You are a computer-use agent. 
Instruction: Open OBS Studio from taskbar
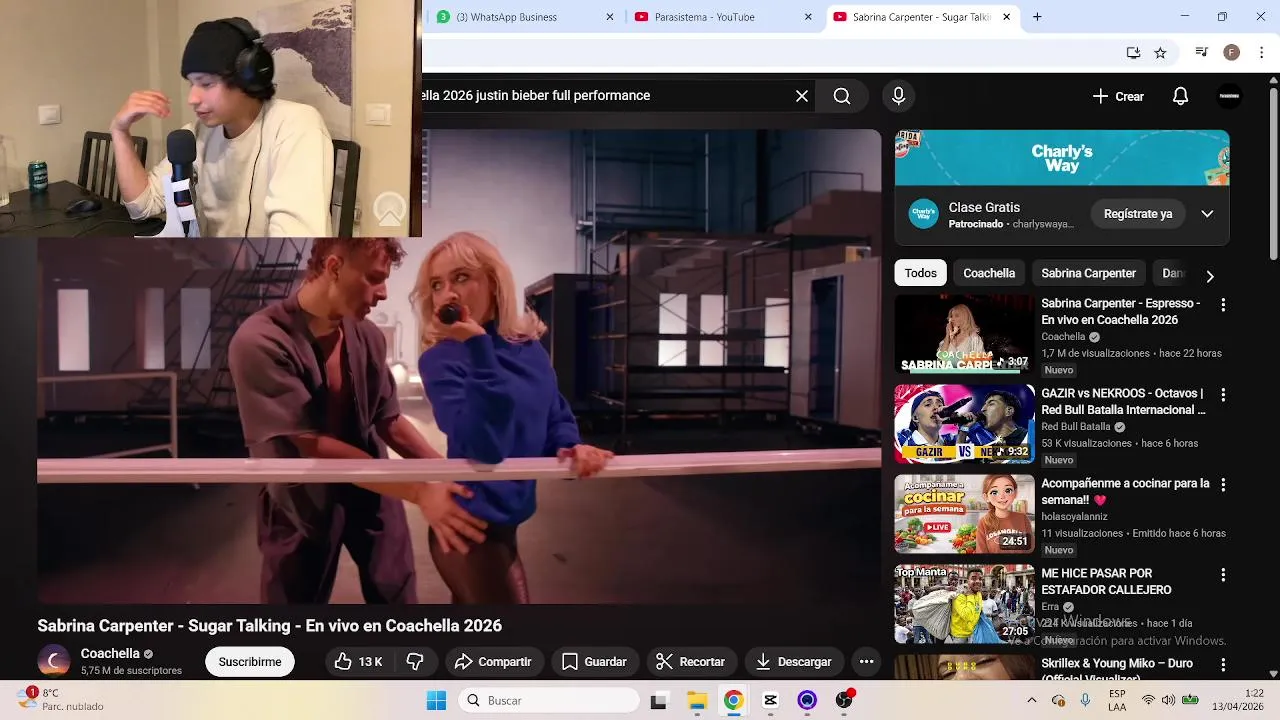pyautogui.click(x=844, y=701)
